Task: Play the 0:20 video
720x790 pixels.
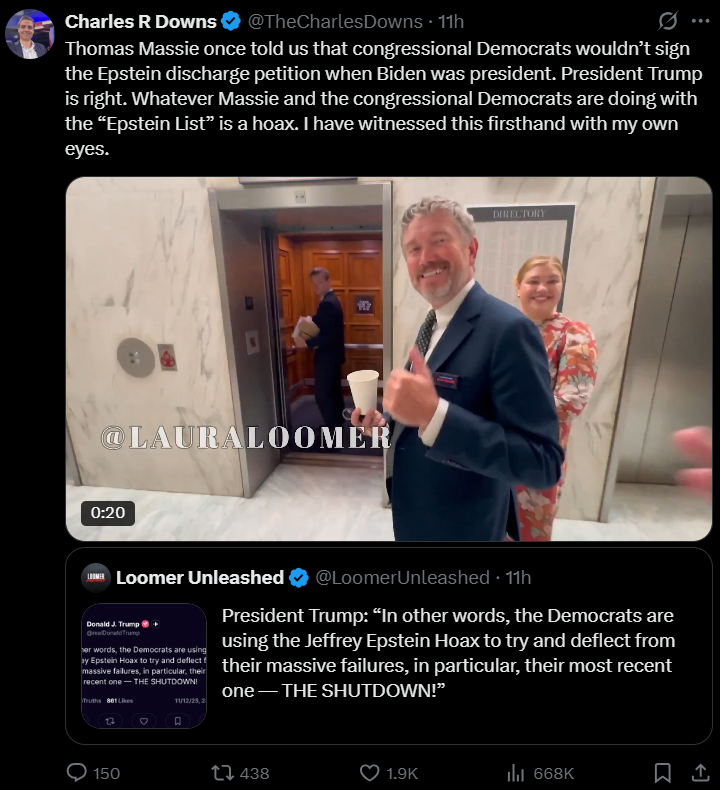Action: 388,359
